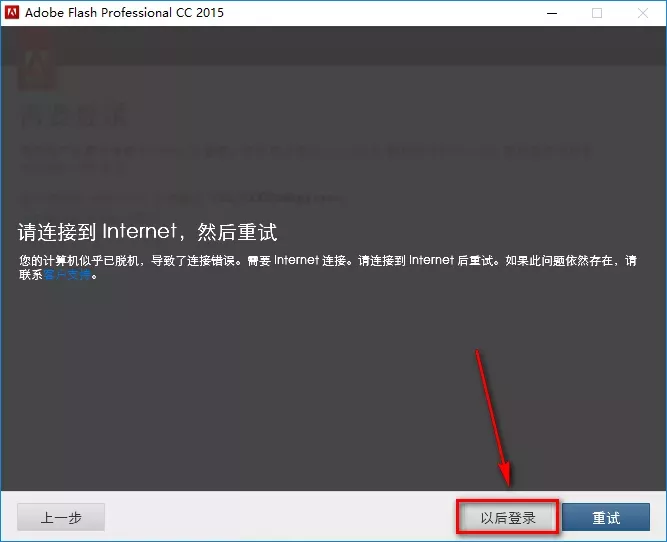Click the blue 重试 retry button

pyautogui.click(x=606, y=518)
